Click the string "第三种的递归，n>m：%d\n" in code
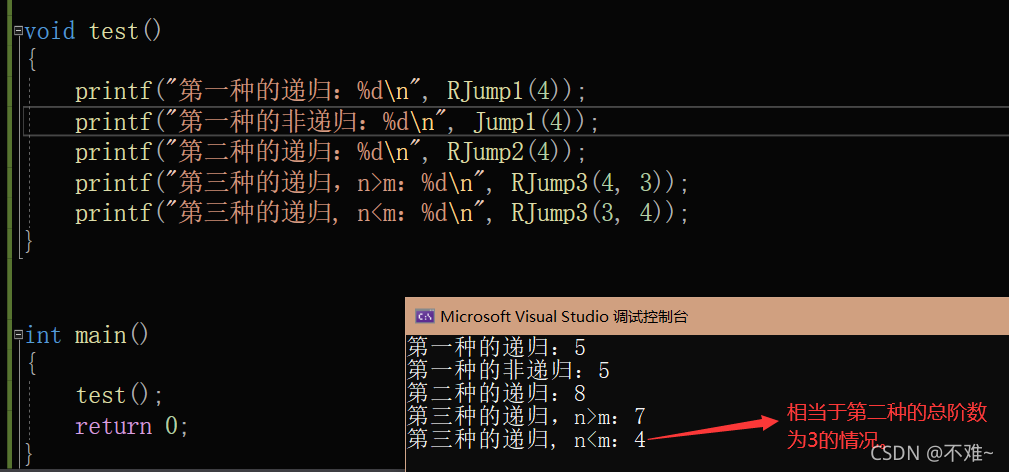Viewport: 1009px width, 472px height. 326,184
